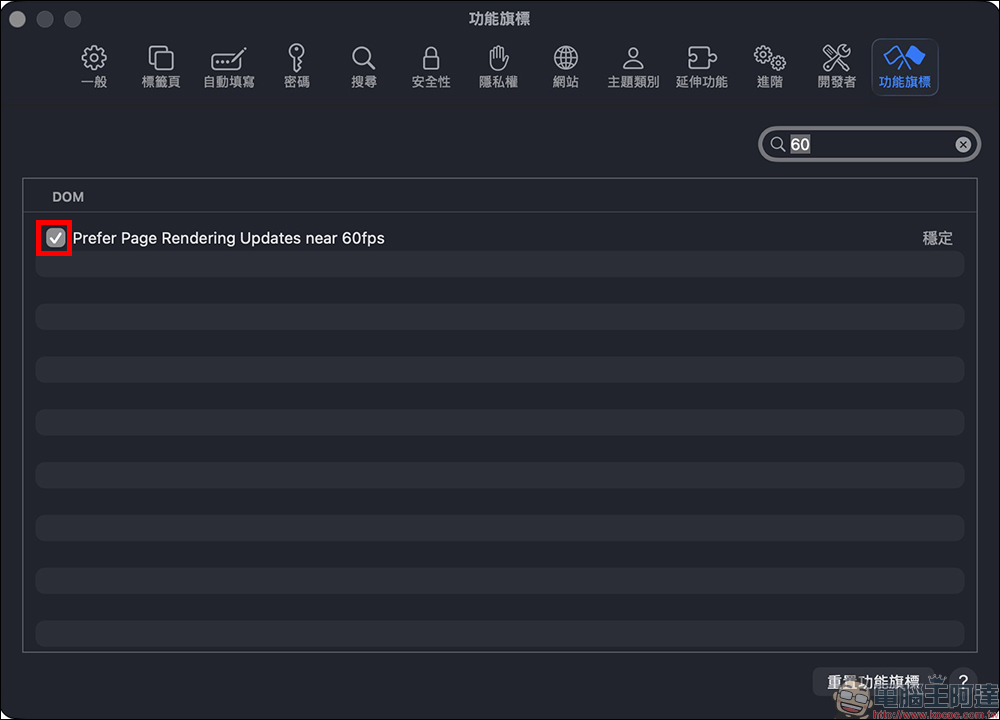
Task: Uncheck Prefer Page Rendering Updates near 60fps
Action: click(56, 238)
